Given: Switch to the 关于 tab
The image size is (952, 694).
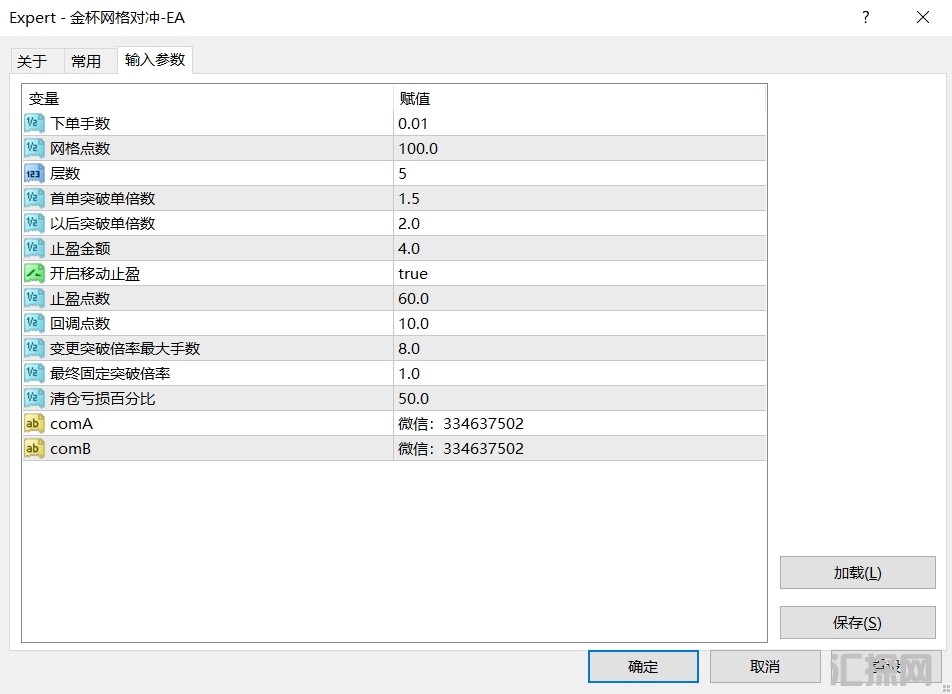Looking at the screenshot, I should pyautogui.click(x=32, y=61).
